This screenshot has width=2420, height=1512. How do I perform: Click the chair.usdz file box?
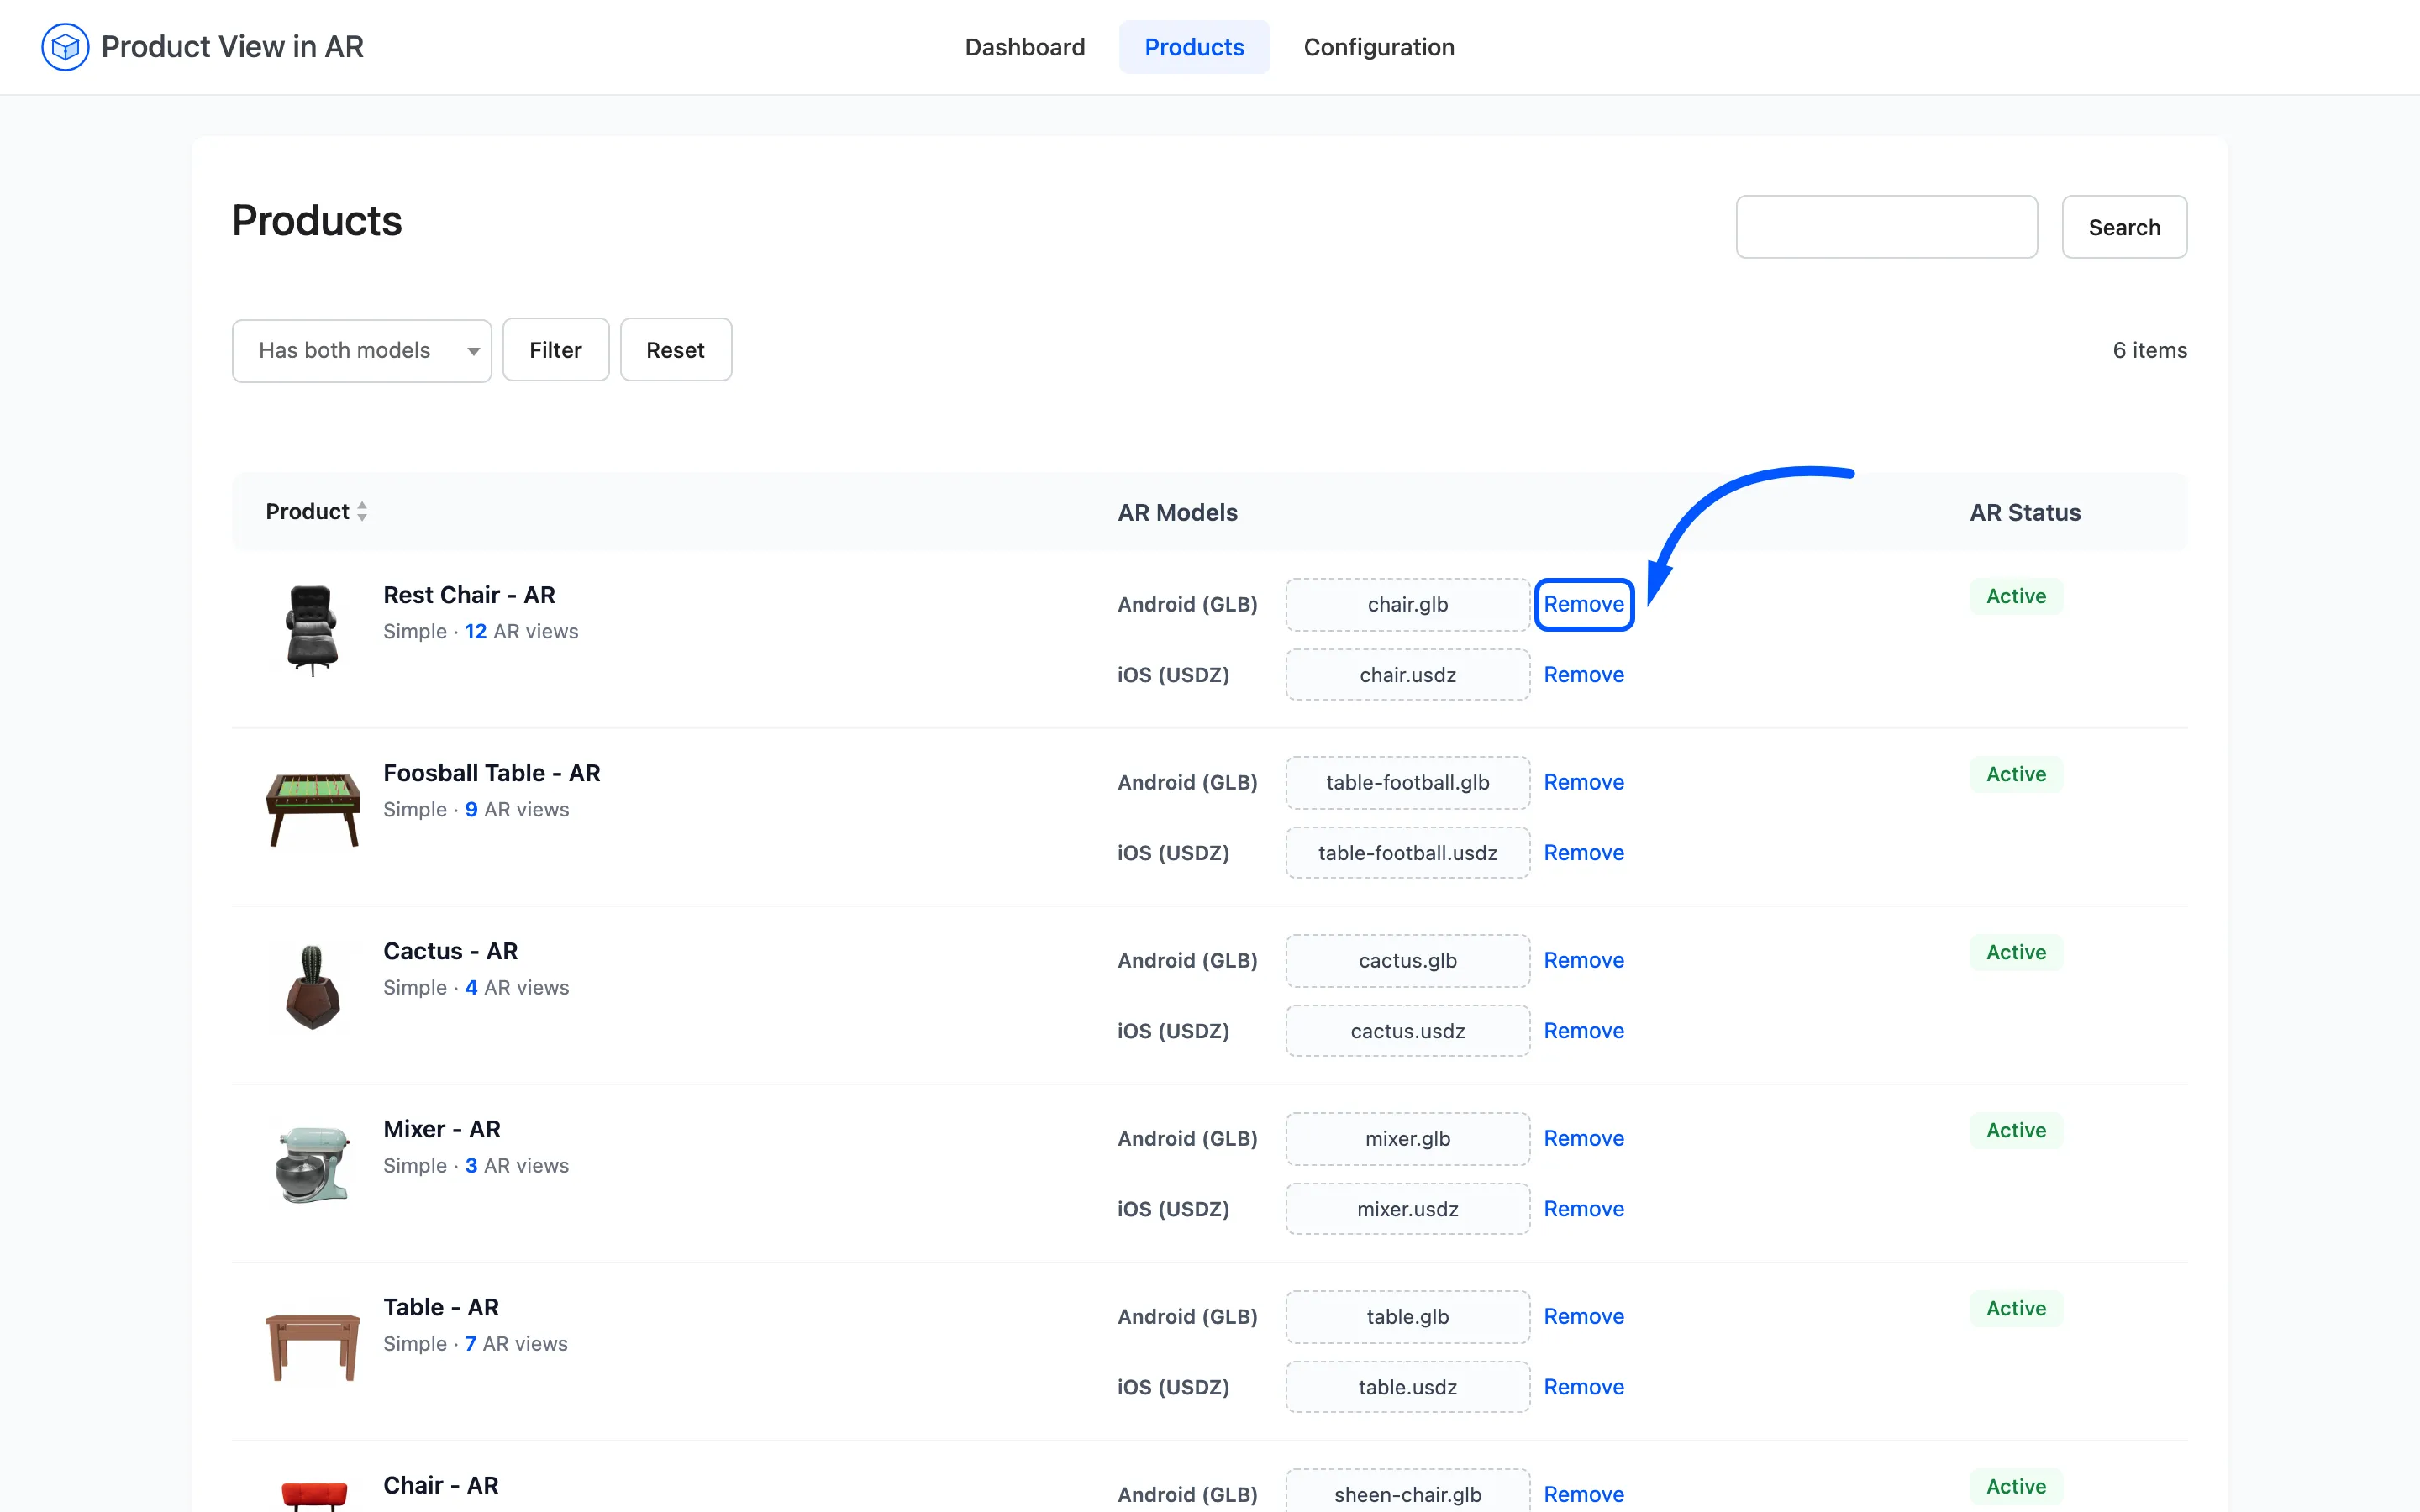[x=1407, y=675]
